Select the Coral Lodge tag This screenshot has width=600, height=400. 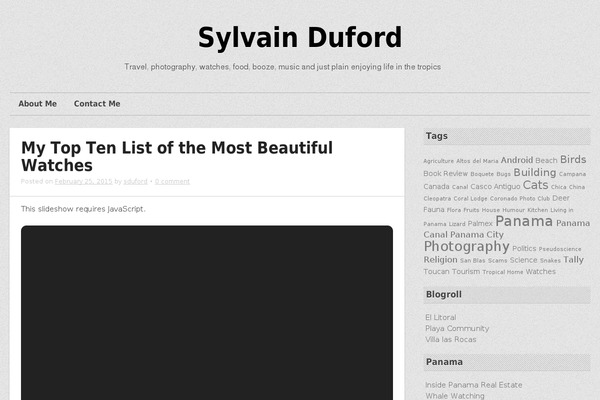click(470, 199)
